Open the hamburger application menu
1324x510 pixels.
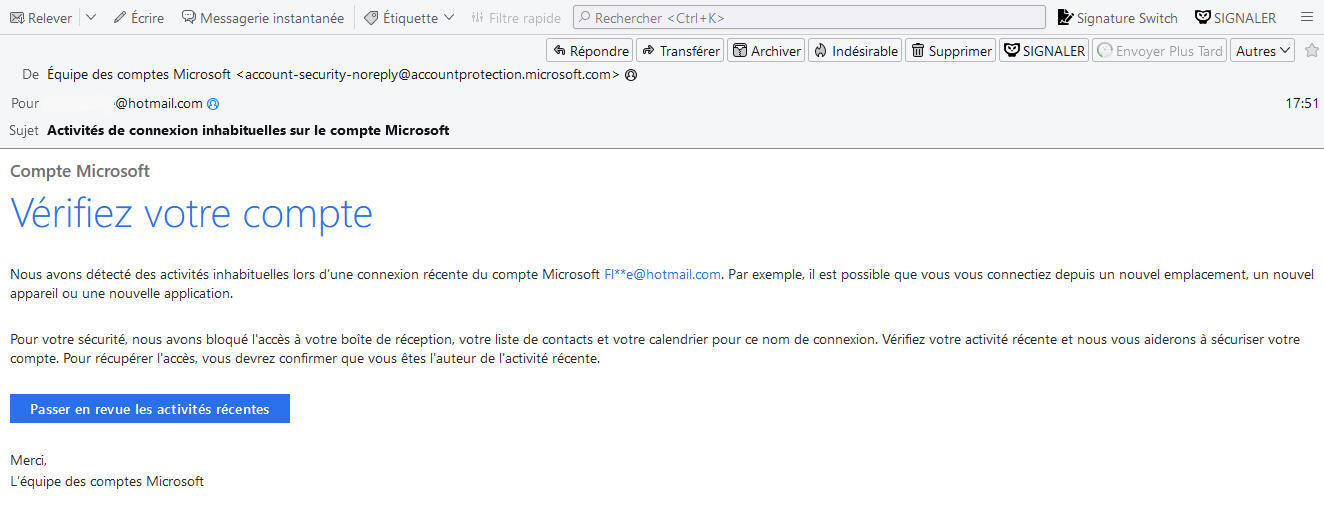[x=1306, y=18]
